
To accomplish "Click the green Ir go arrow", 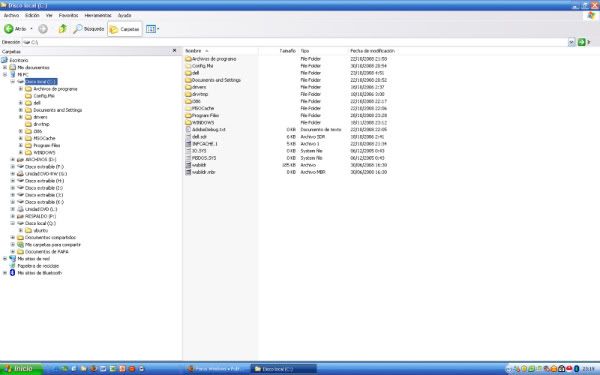I will [x=582, y=42].
